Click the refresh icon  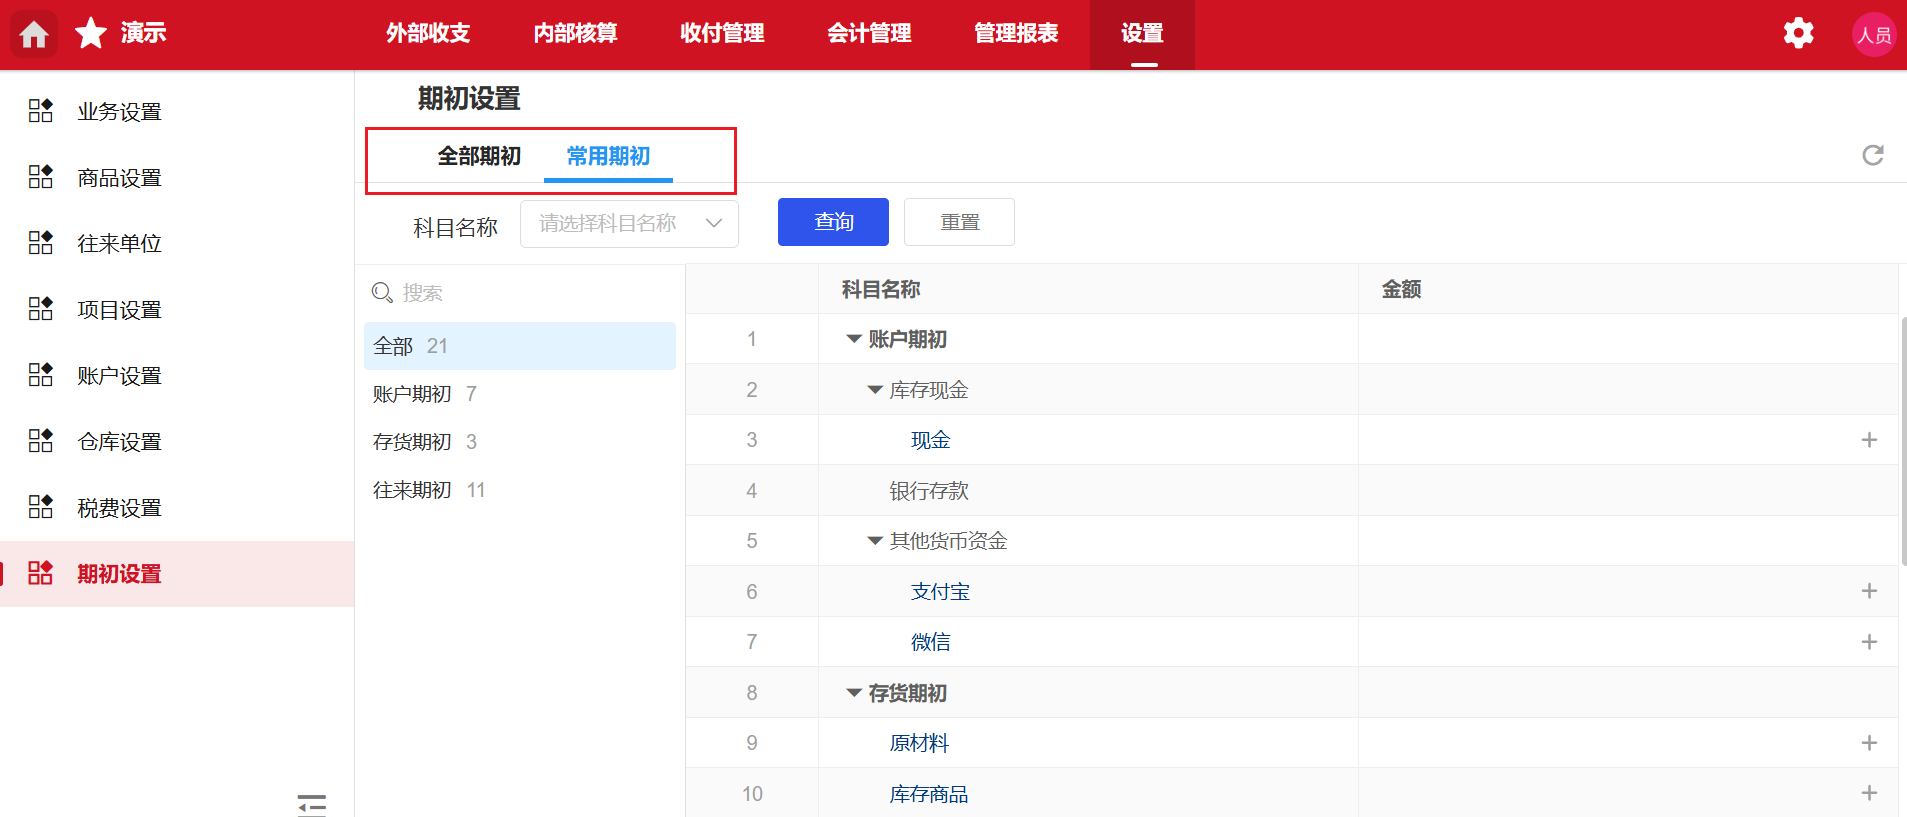[x=1872, y=155]
